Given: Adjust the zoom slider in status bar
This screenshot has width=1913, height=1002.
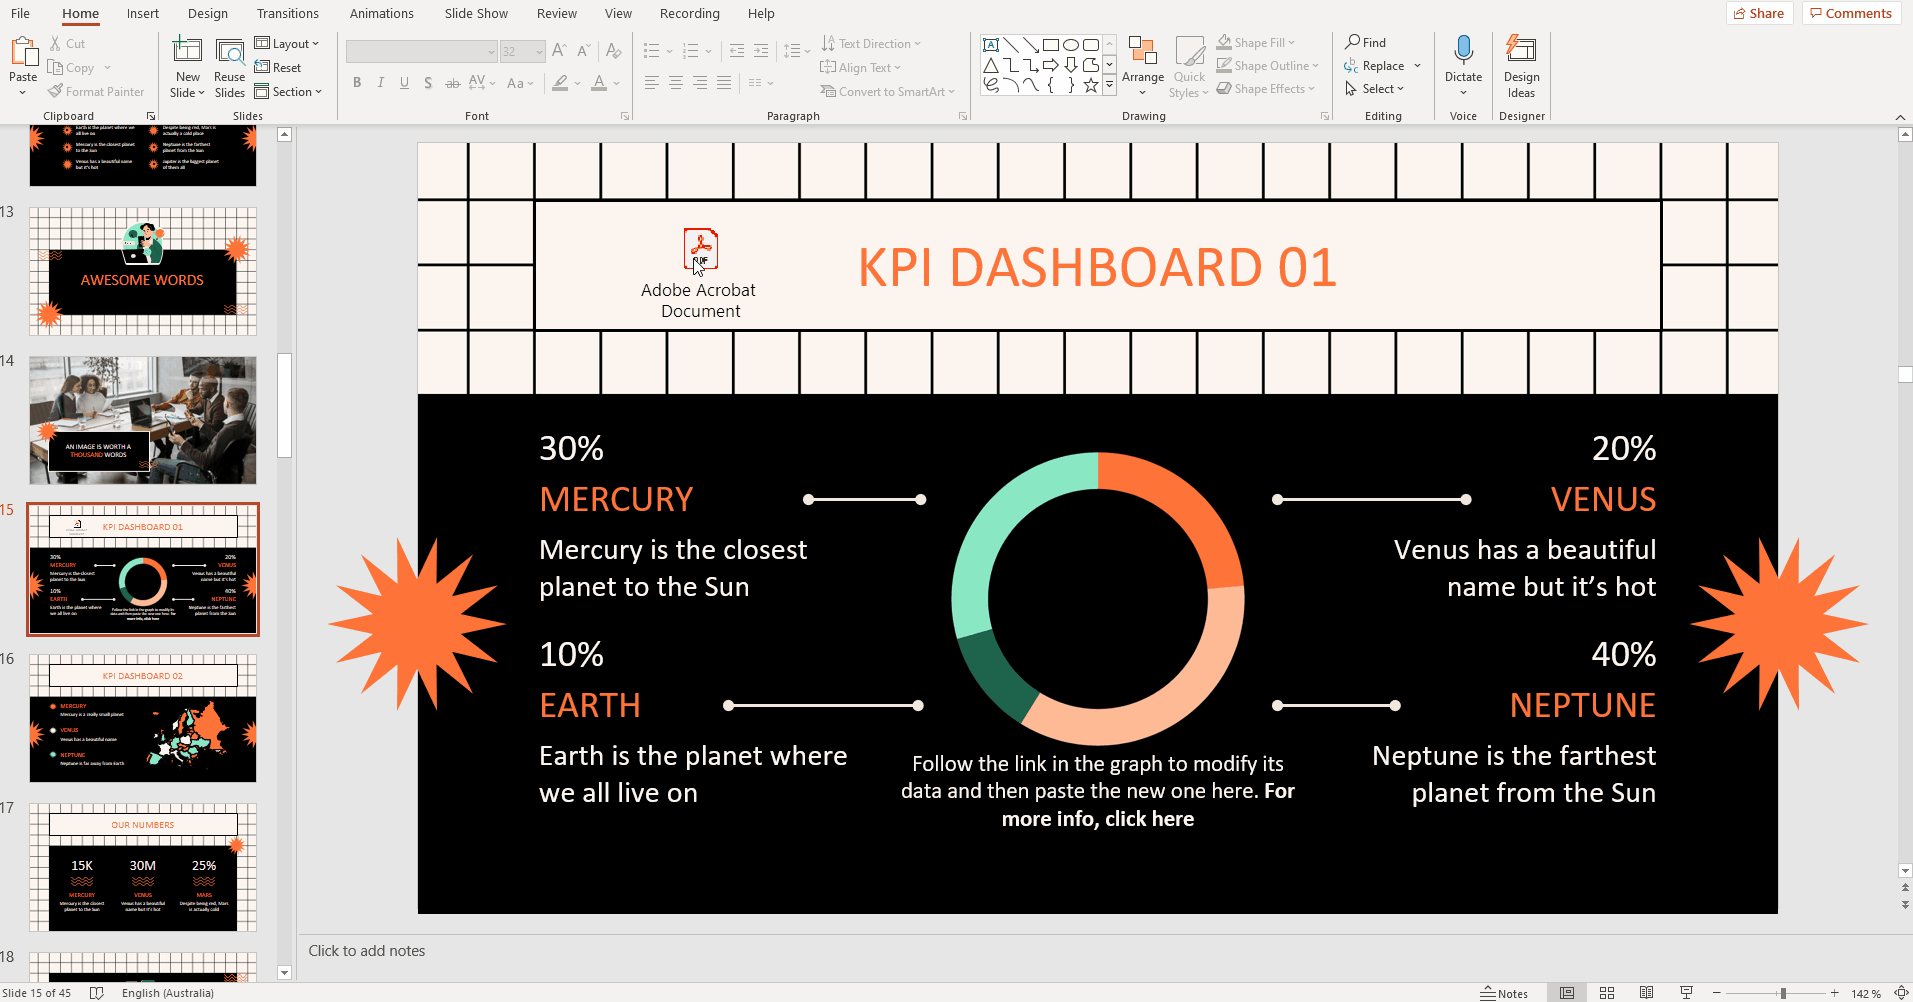Looking at the screenshot, I should pos(1782,993).
